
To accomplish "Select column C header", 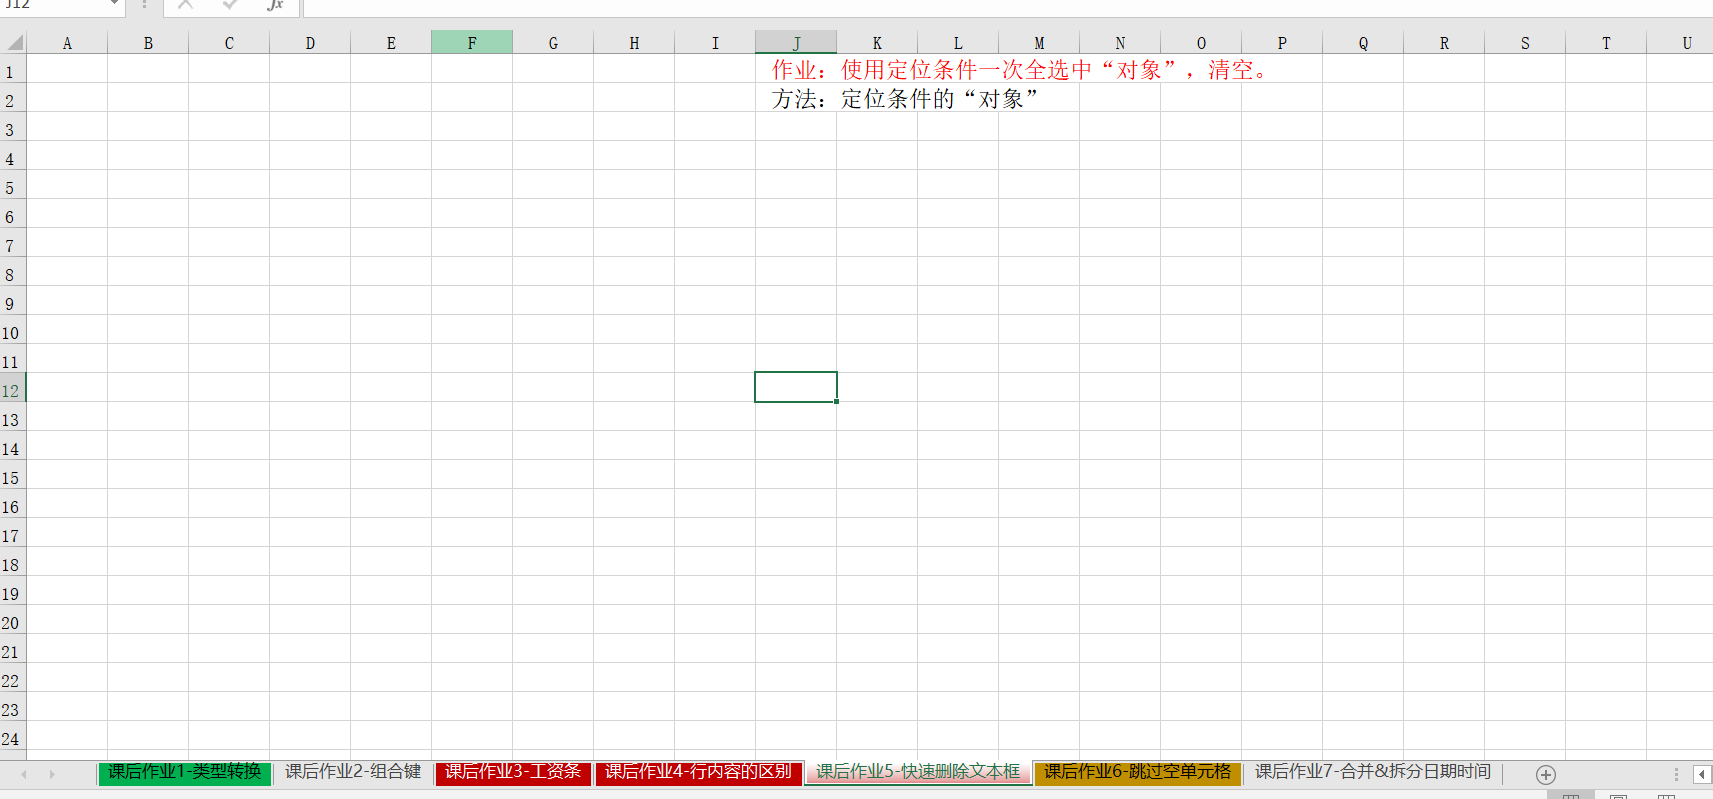I will tap(229, 43).
